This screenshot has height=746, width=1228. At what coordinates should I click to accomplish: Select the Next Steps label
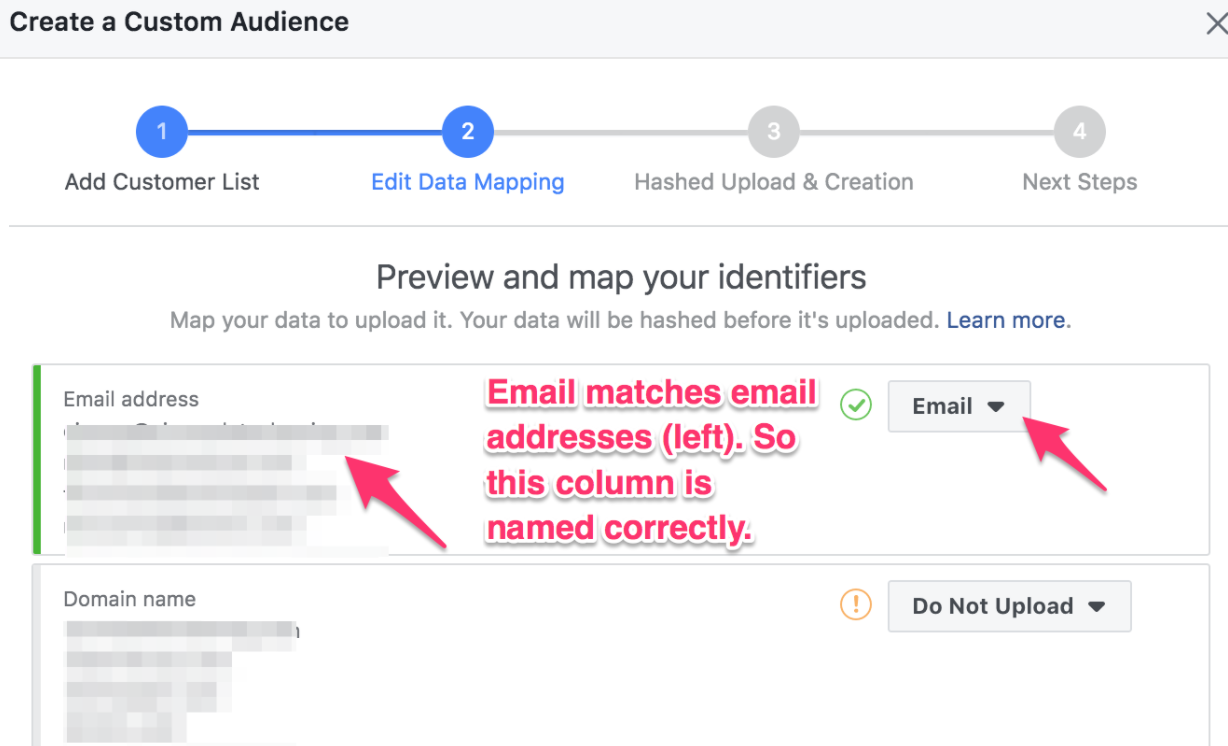pos(1079,182)
